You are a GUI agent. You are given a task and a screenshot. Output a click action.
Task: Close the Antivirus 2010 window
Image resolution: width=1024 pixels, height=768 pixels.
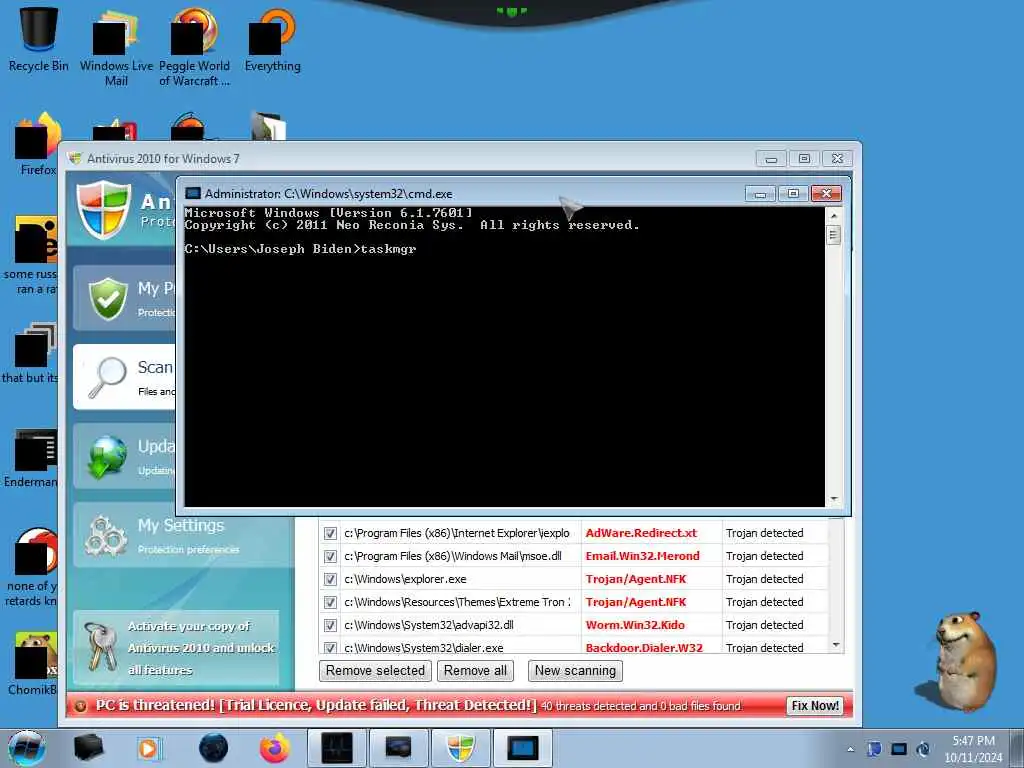click(837, 159)
